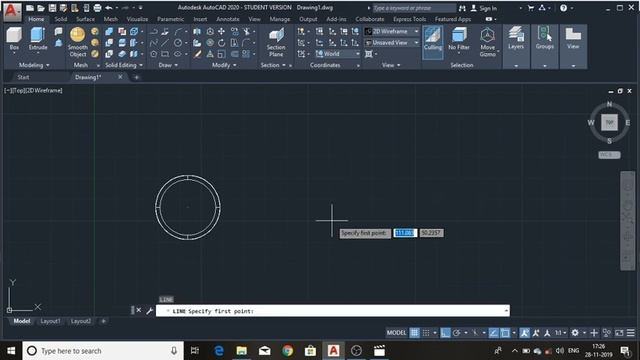Screen dimensions: 640x360
Task: Click the Sign In button
Action: point(484,8)
